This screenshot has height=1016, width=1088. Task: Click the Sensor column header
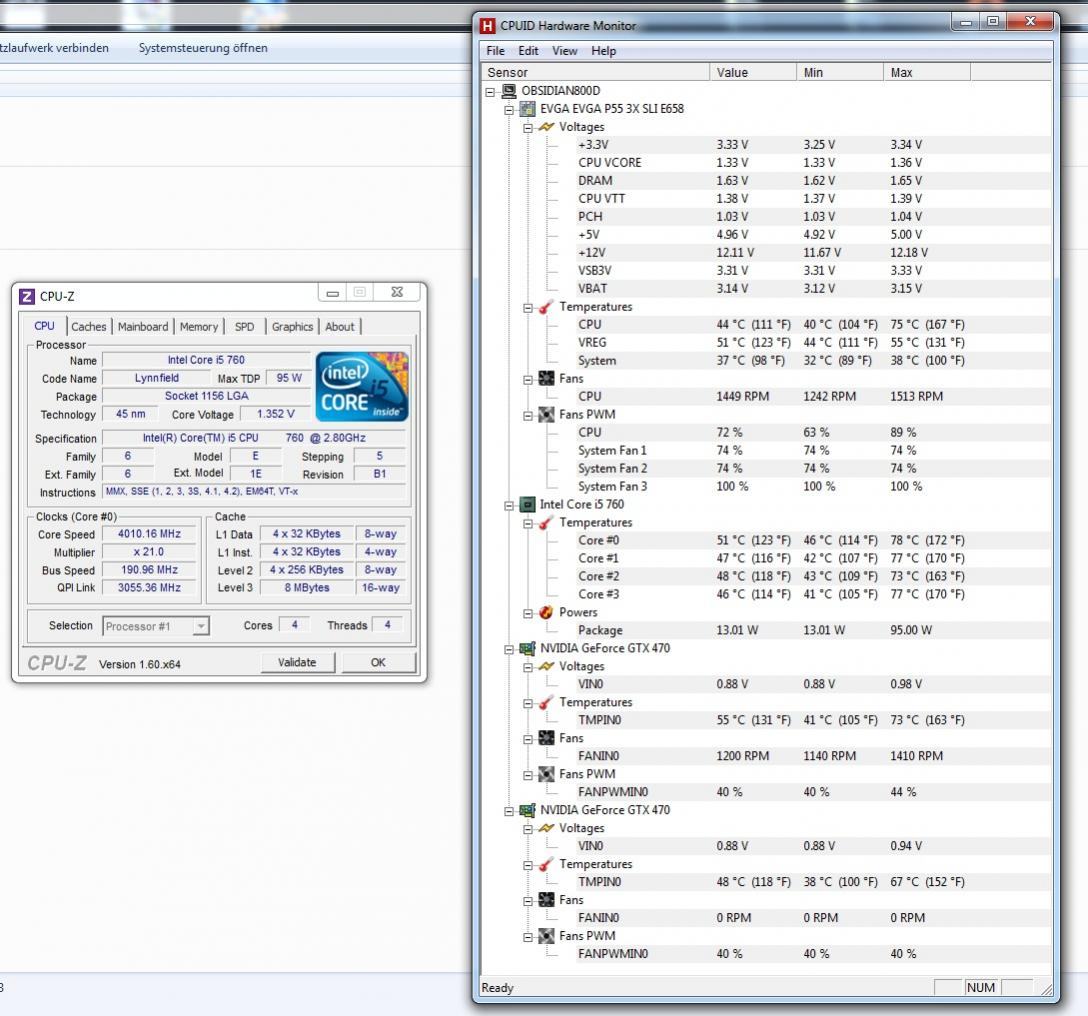(x=595, y=72)
